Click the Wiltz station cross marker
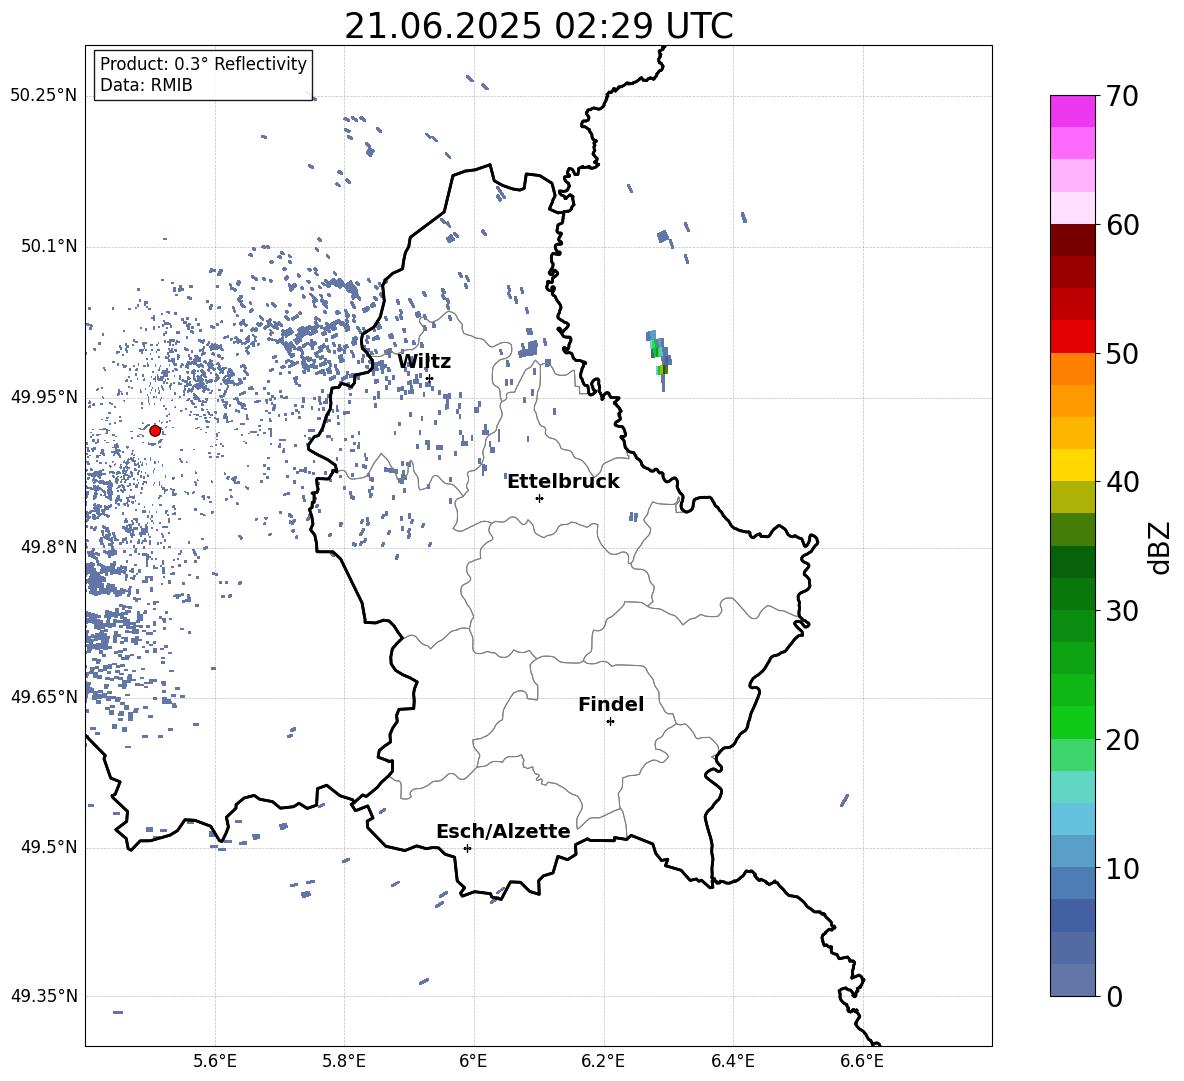Image resolution: width=1184 pixels, height=1081 pixels. pos(429,378)
